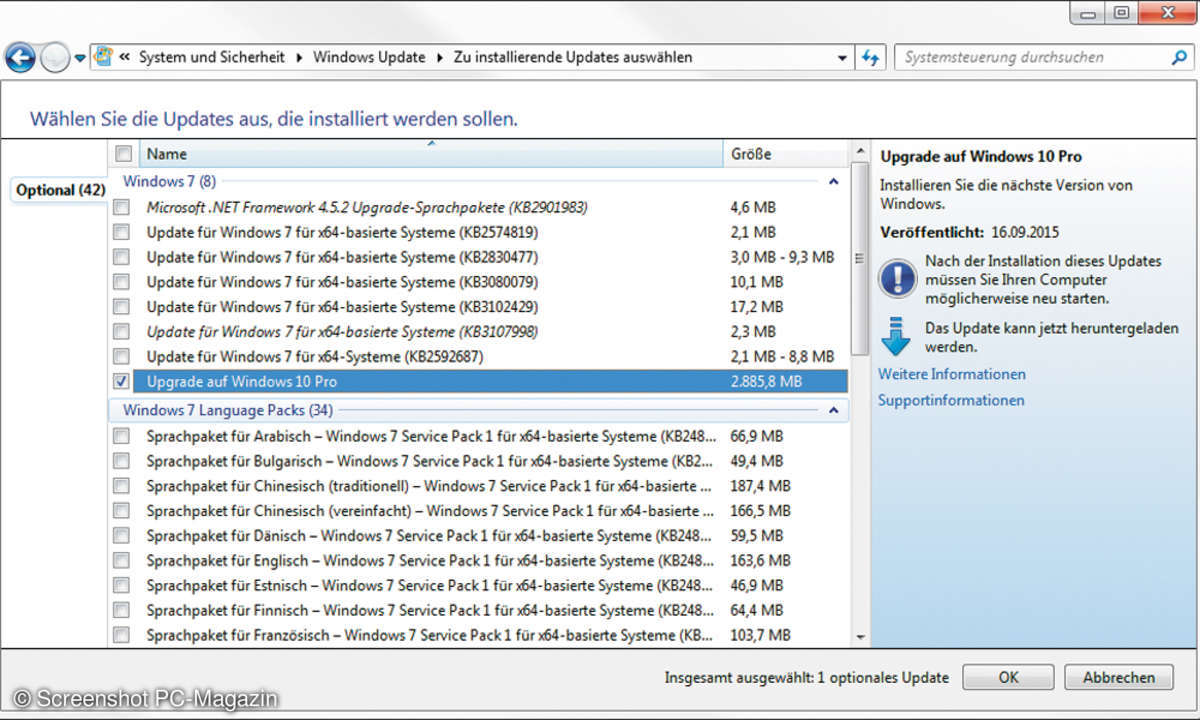The image size is (1200, 720).
Task: Check Sprachpaket für Finnisch checkbox
Action: point(121,610)
